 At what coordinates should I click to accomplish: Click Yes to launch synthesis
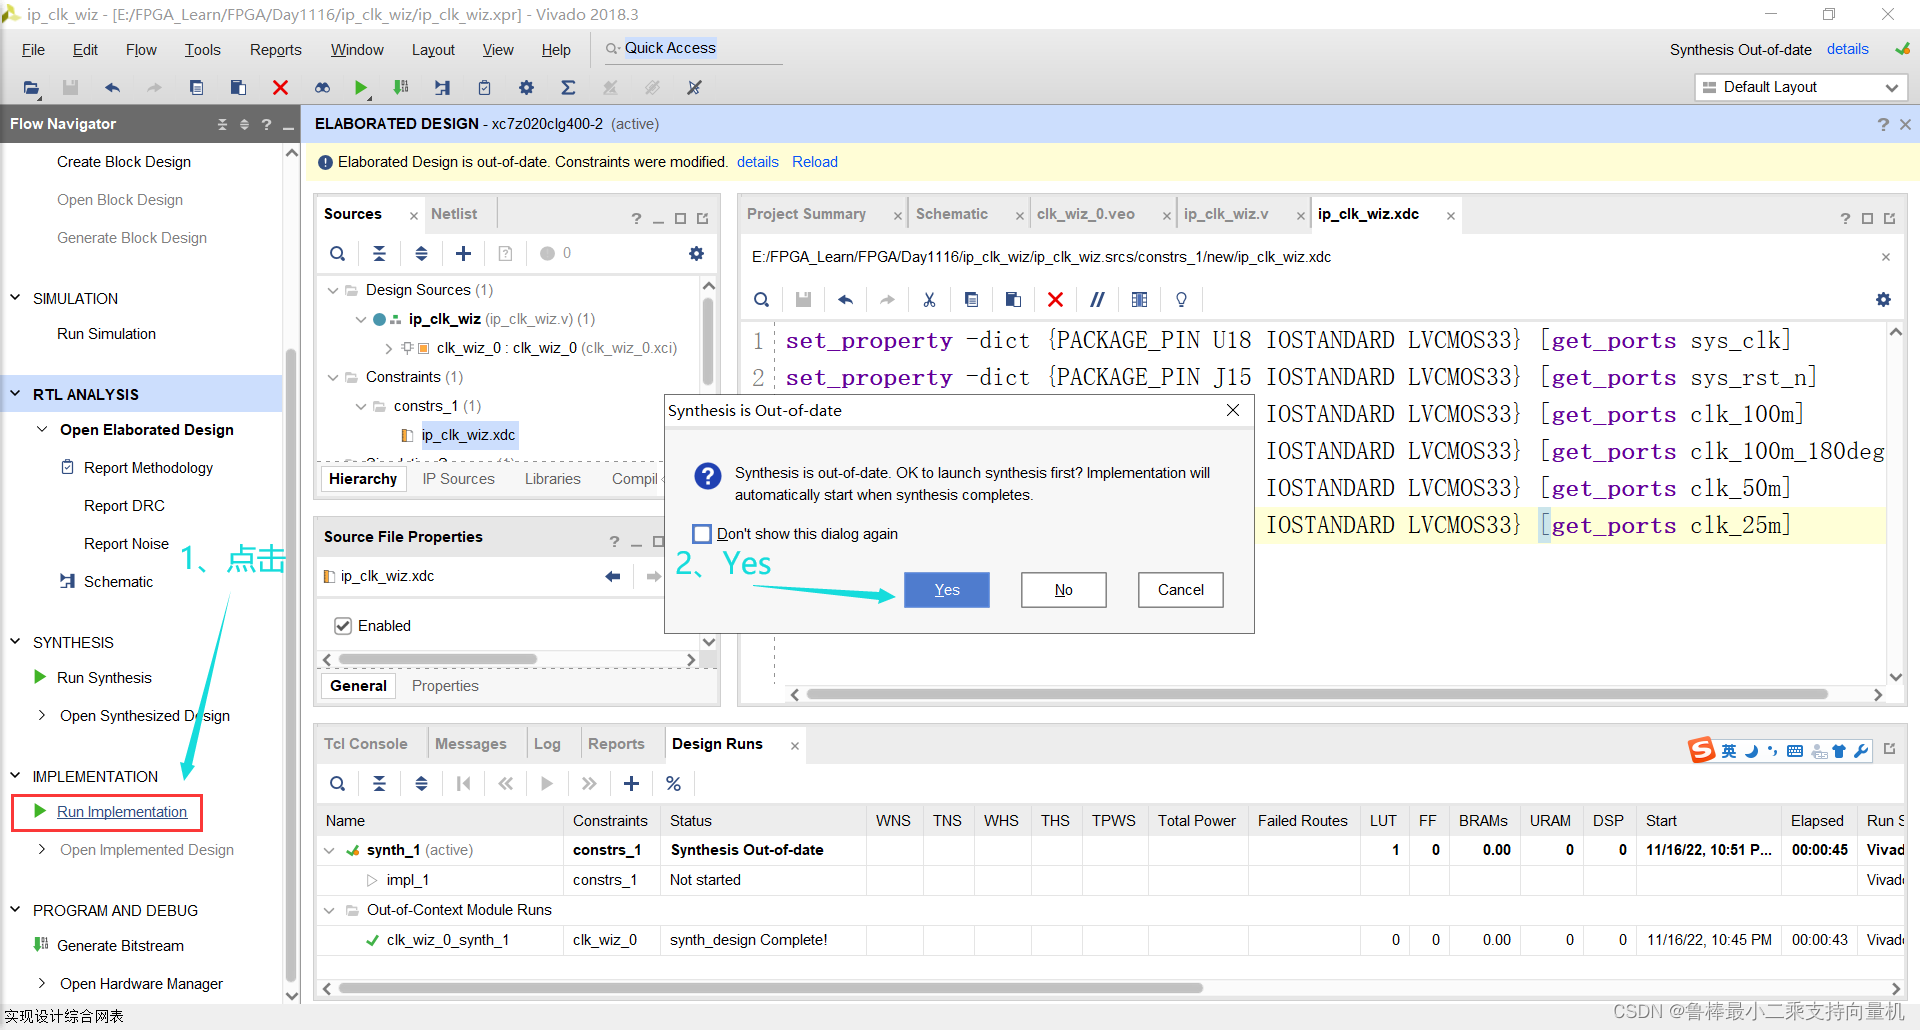(x=946, y=590)
